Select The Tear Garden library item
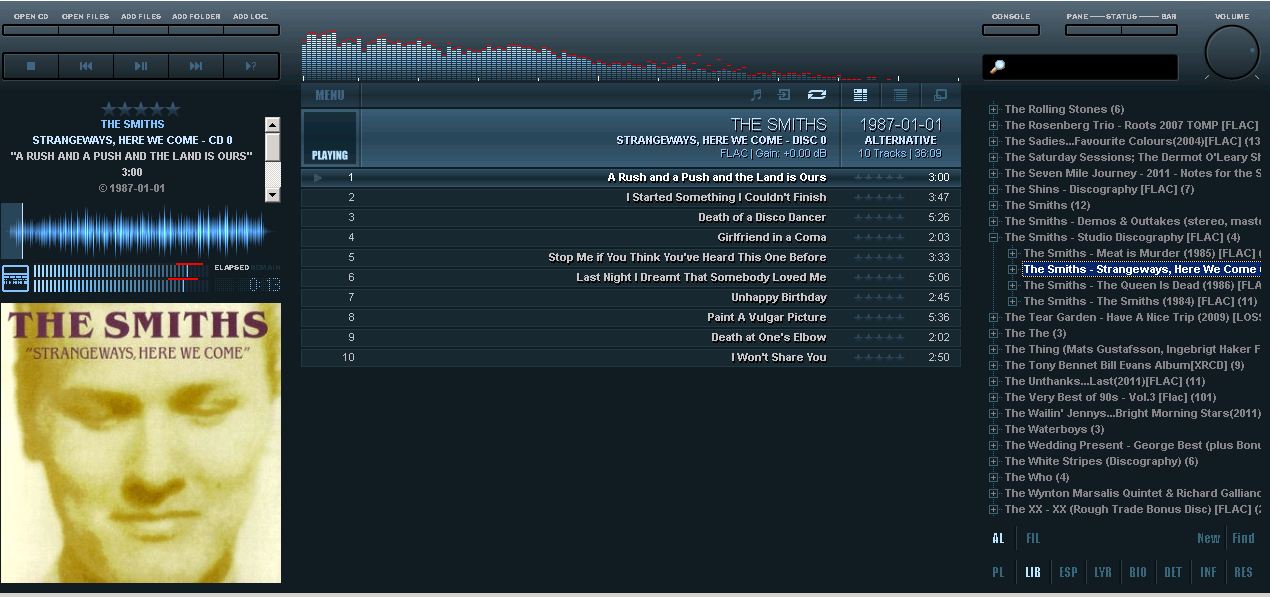This screenshot has height=597, width=1270. [1132, 317]
